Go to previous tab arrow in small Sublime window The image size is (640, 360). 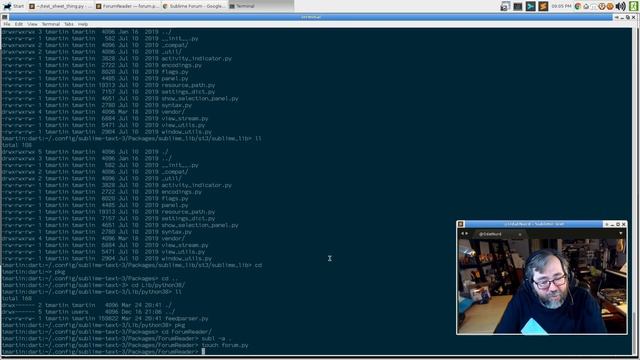(x=462, y=234)
